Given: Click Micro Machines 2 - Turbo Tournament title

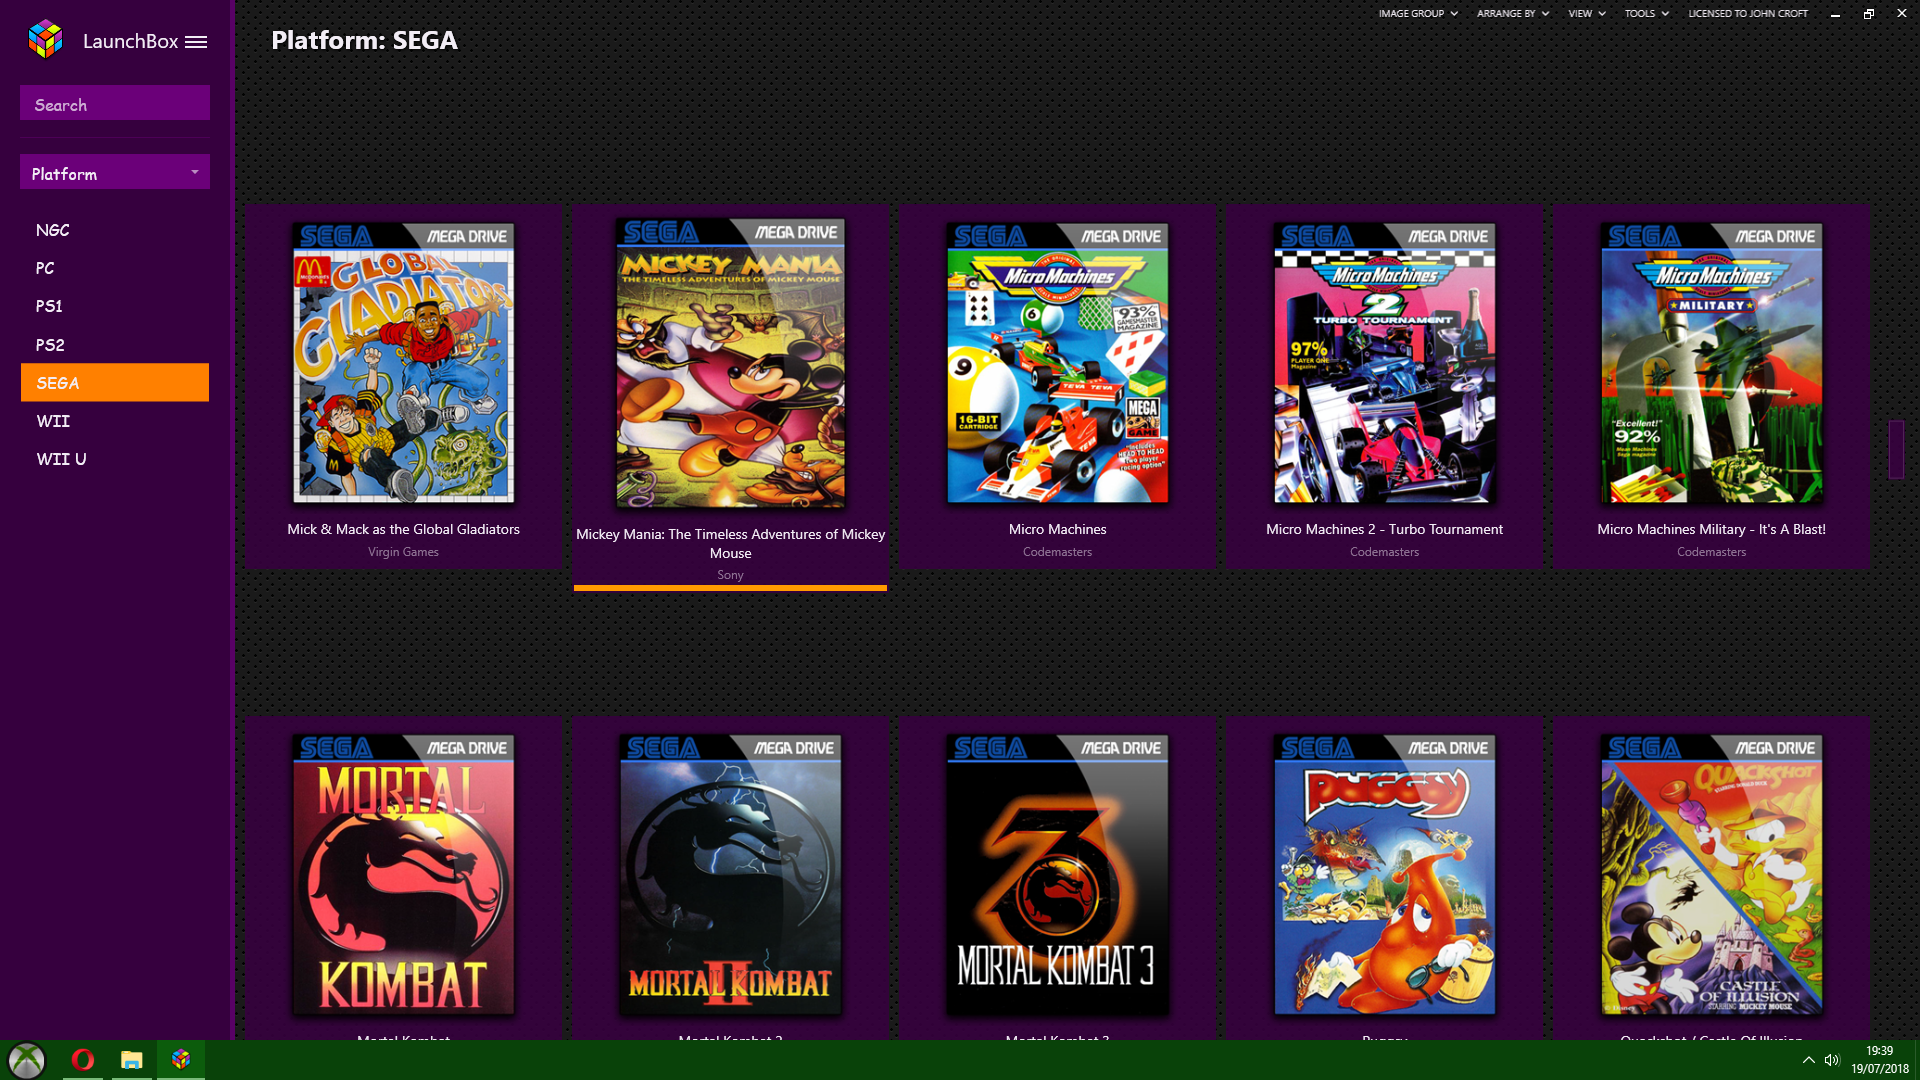Looking at the screenshot, I should (x=1384, y=529).
